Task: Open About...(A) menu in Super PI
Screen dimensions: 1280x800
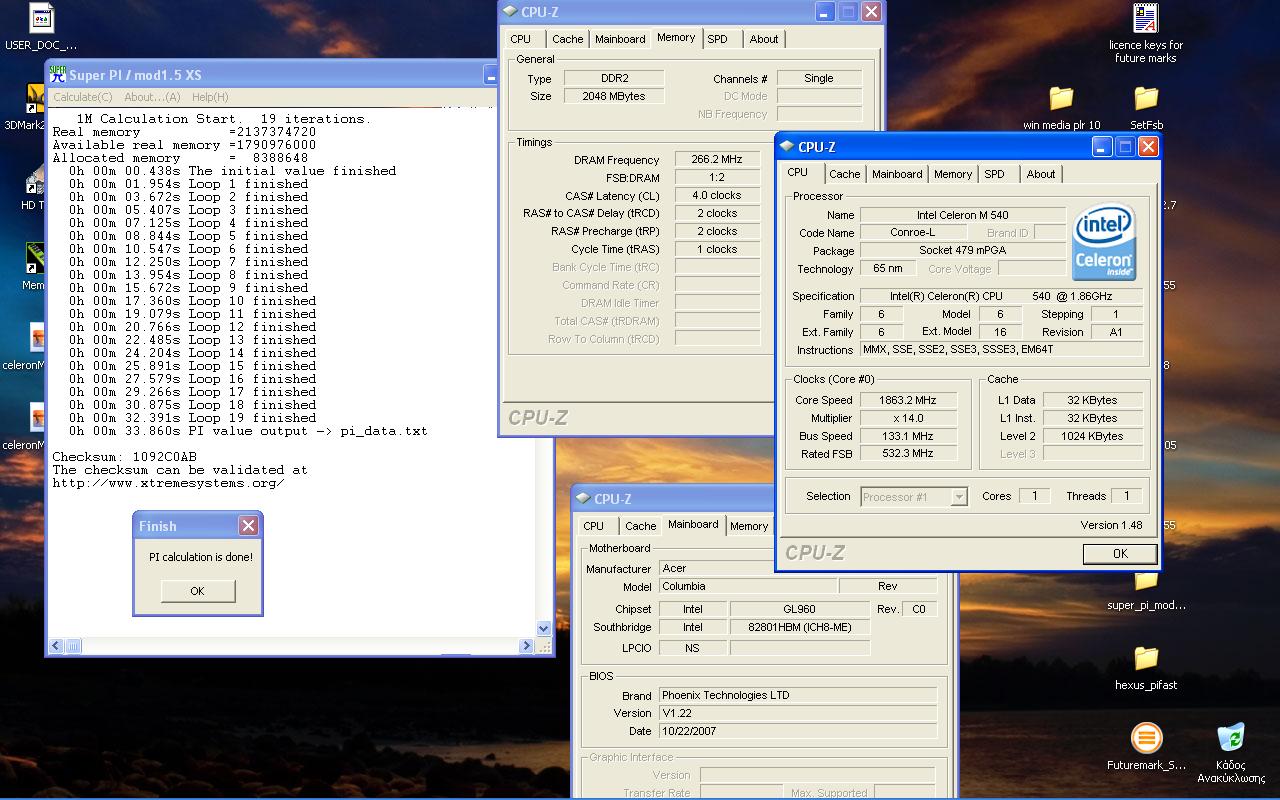Action: pos(152,97)
